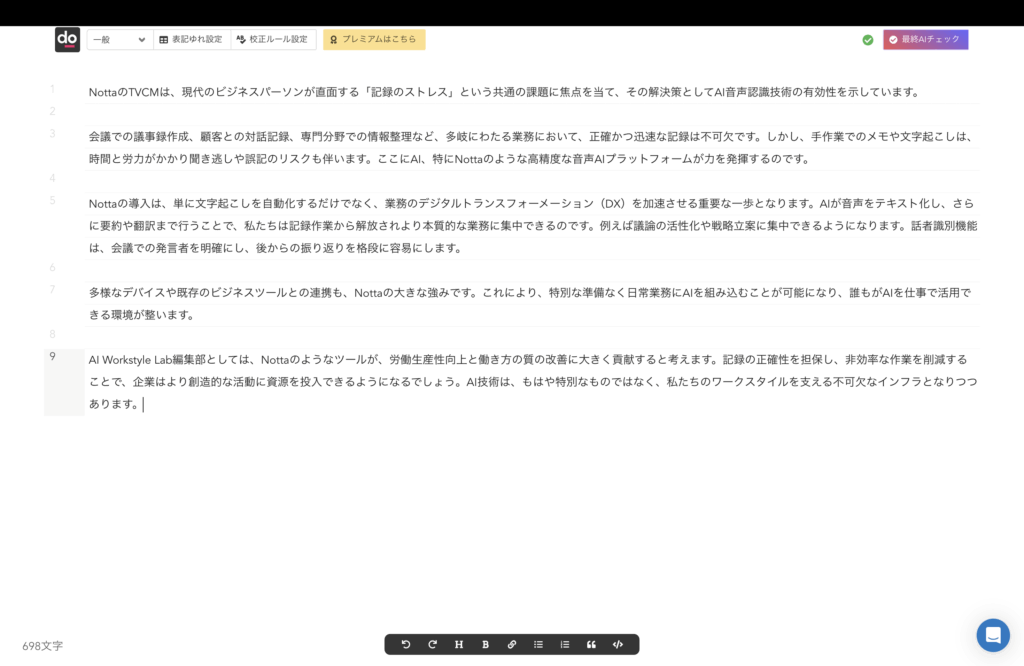The height and width of the screenshot is (666, 1024).
Task: Run the 最終AIチェック button
Action: tap(925, 40)
